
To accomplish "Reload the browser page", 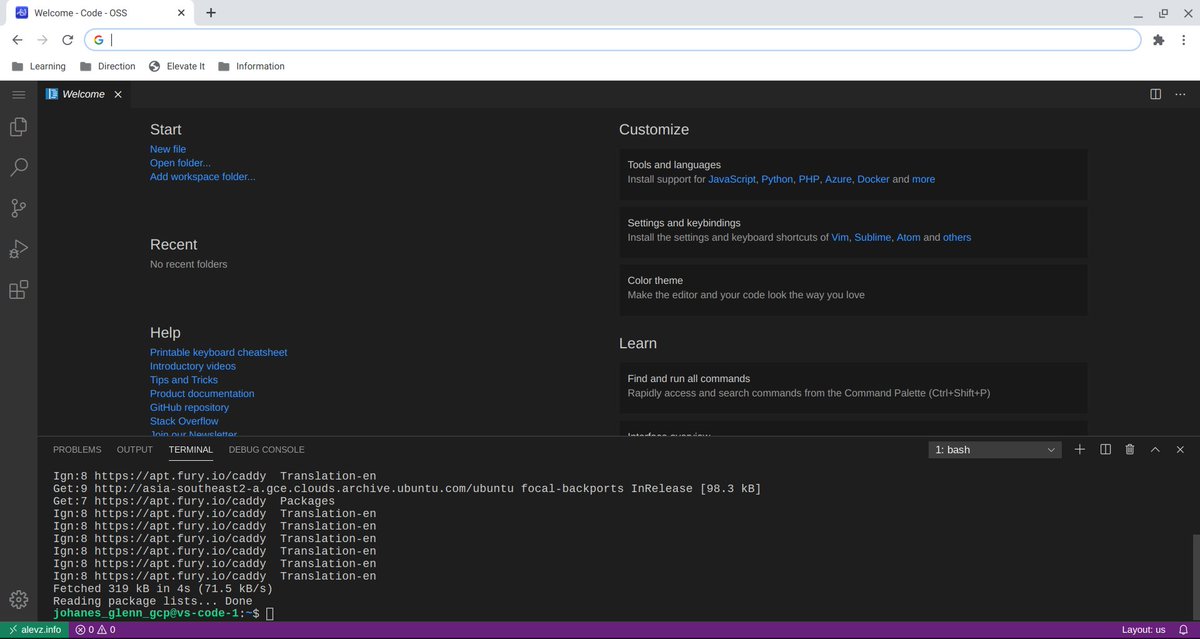I will point(67,40).
